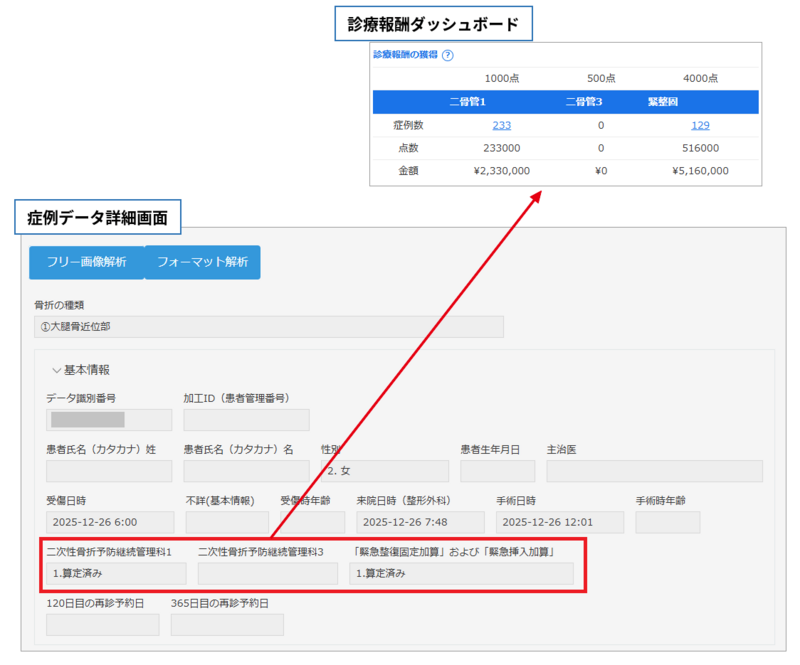
Task: Click the 緊整固 column header
Action: click(x=663, y=102)
